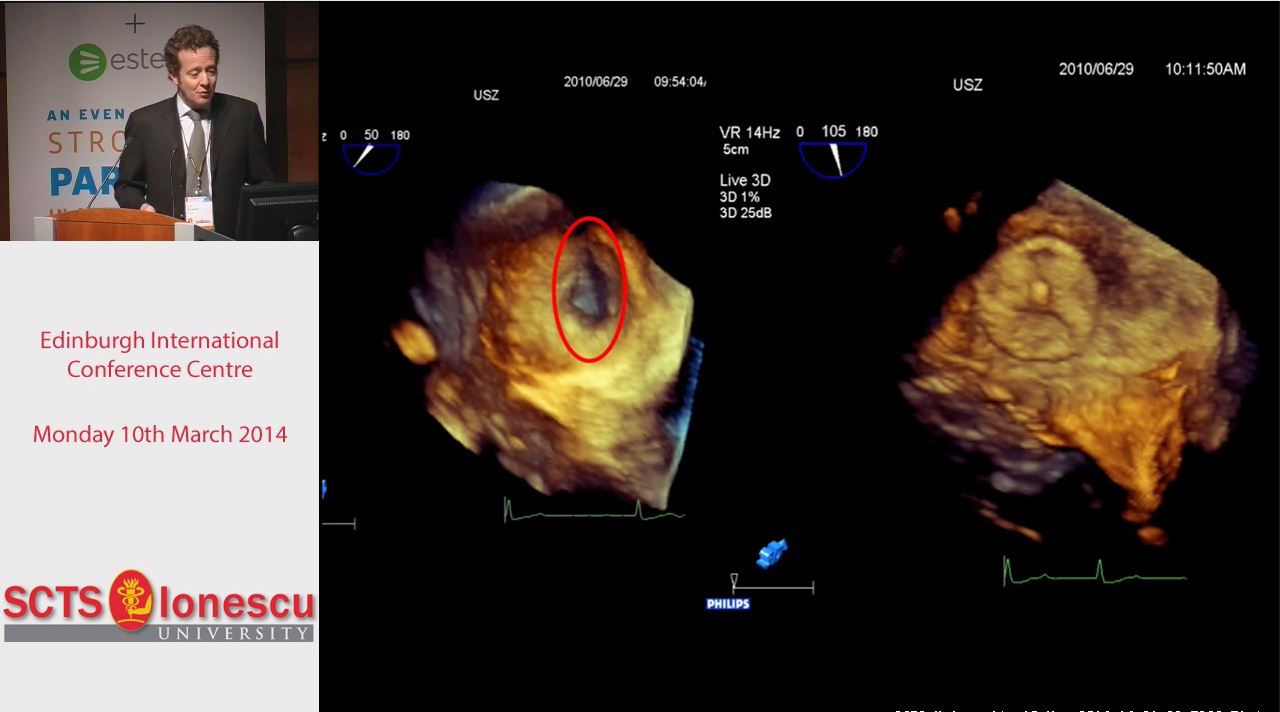
Task: Click the "USZ" label under the 10:11:50AM timestamp
Action: tap(967, 85)
